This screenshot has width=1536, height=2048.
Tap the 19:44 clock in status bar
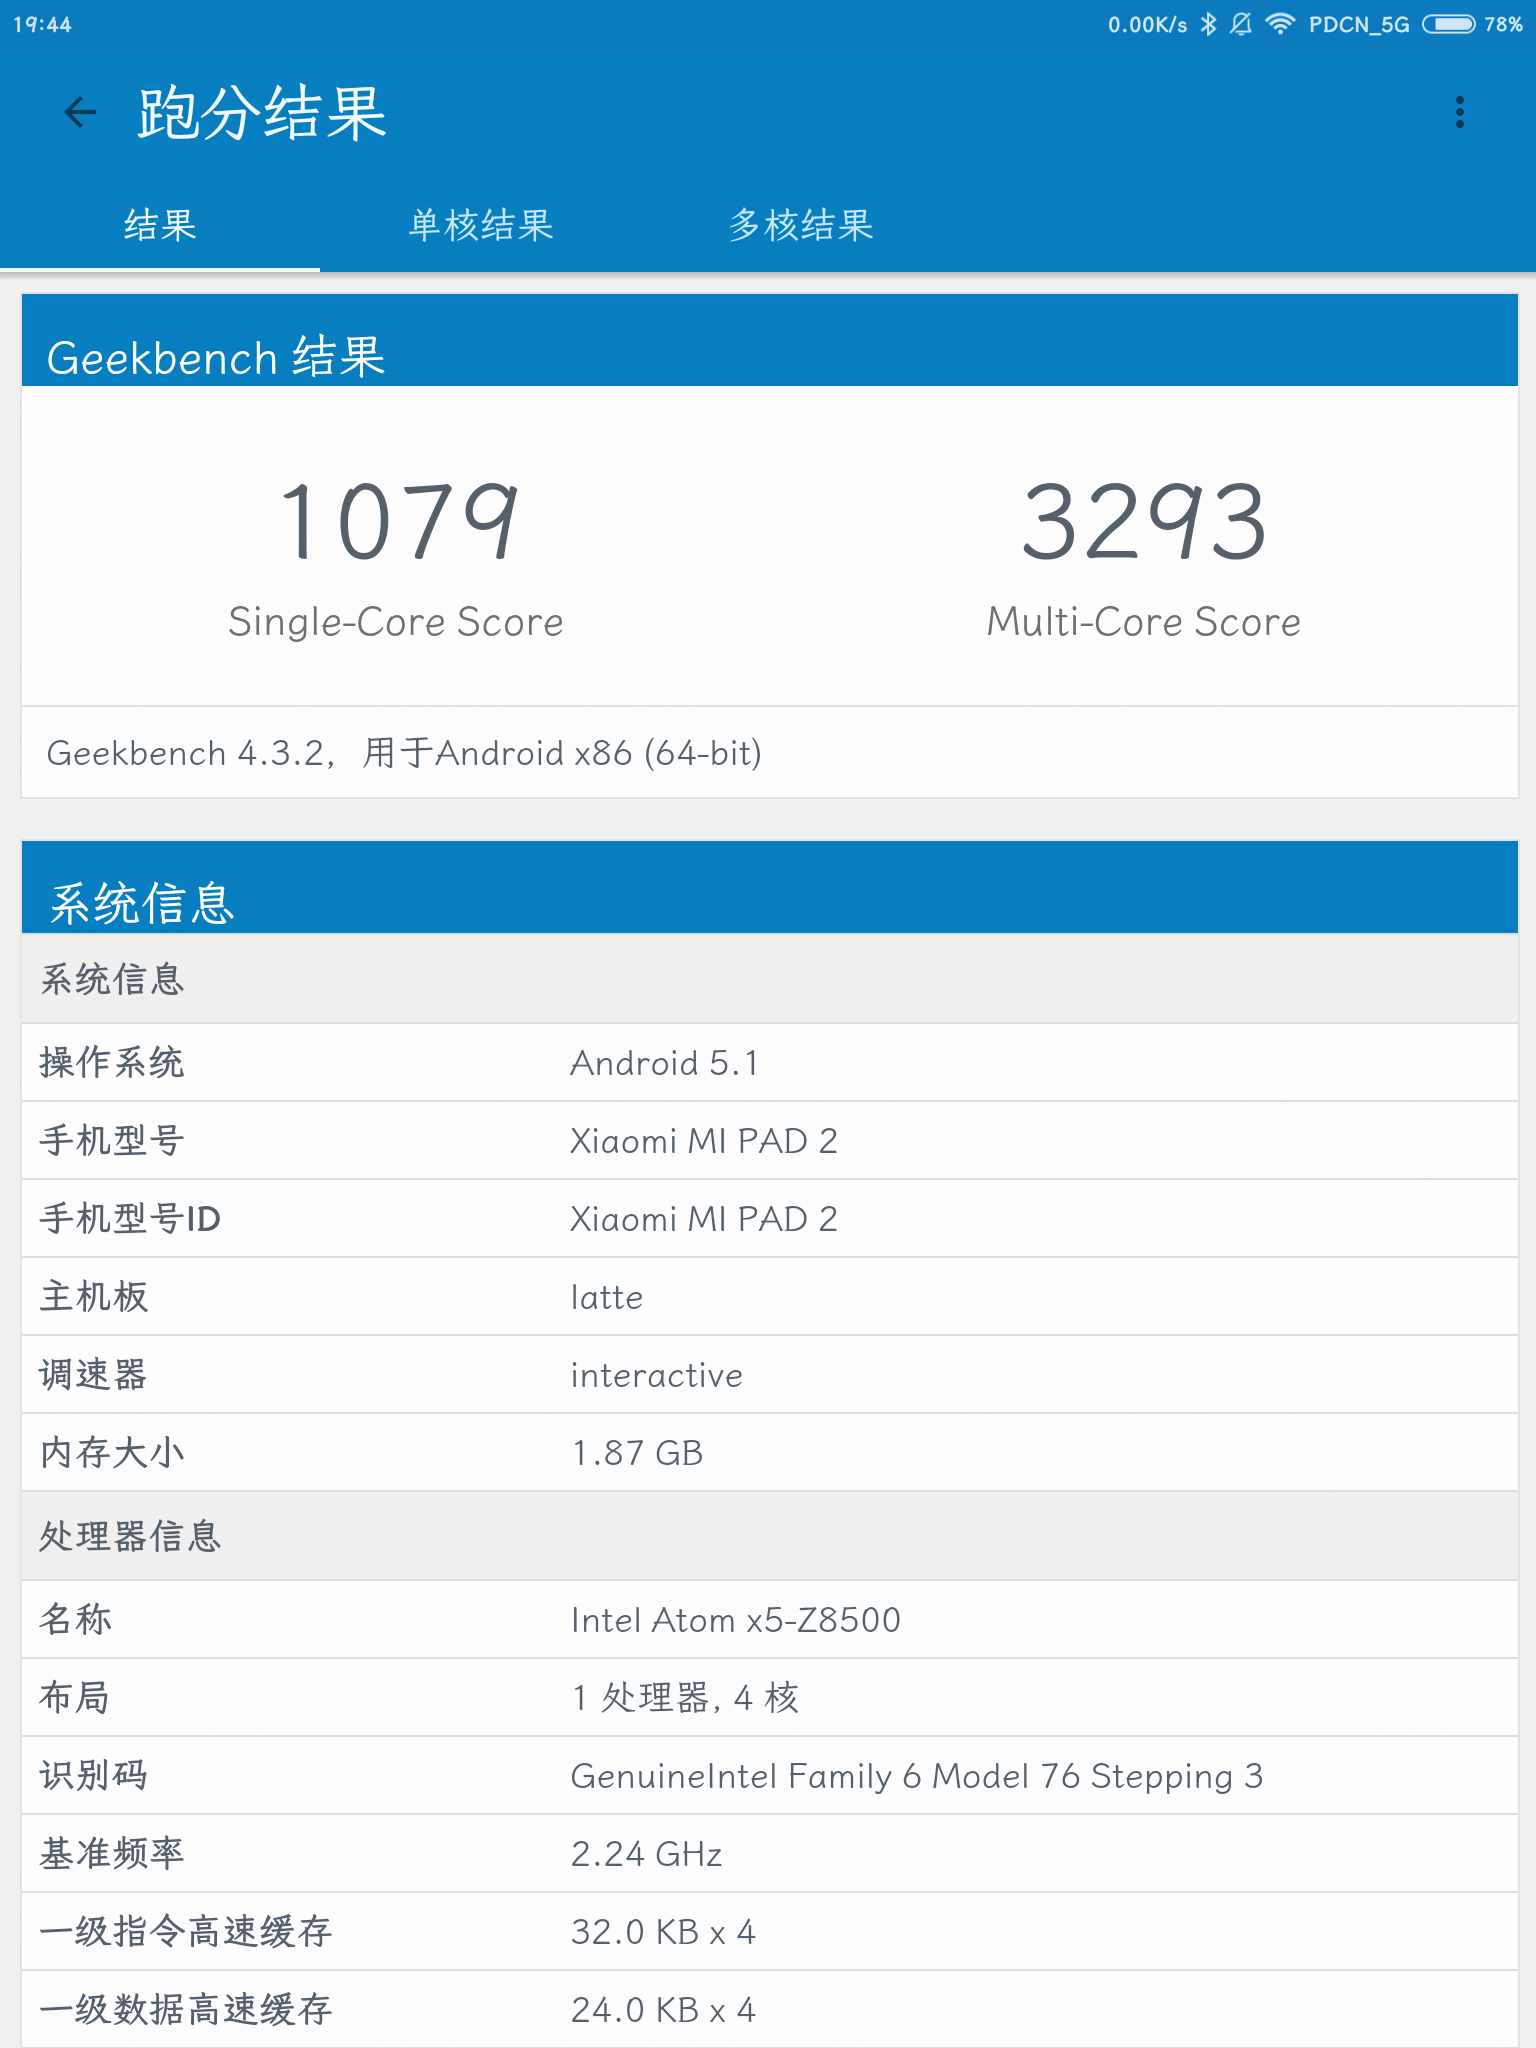(43, 24)
